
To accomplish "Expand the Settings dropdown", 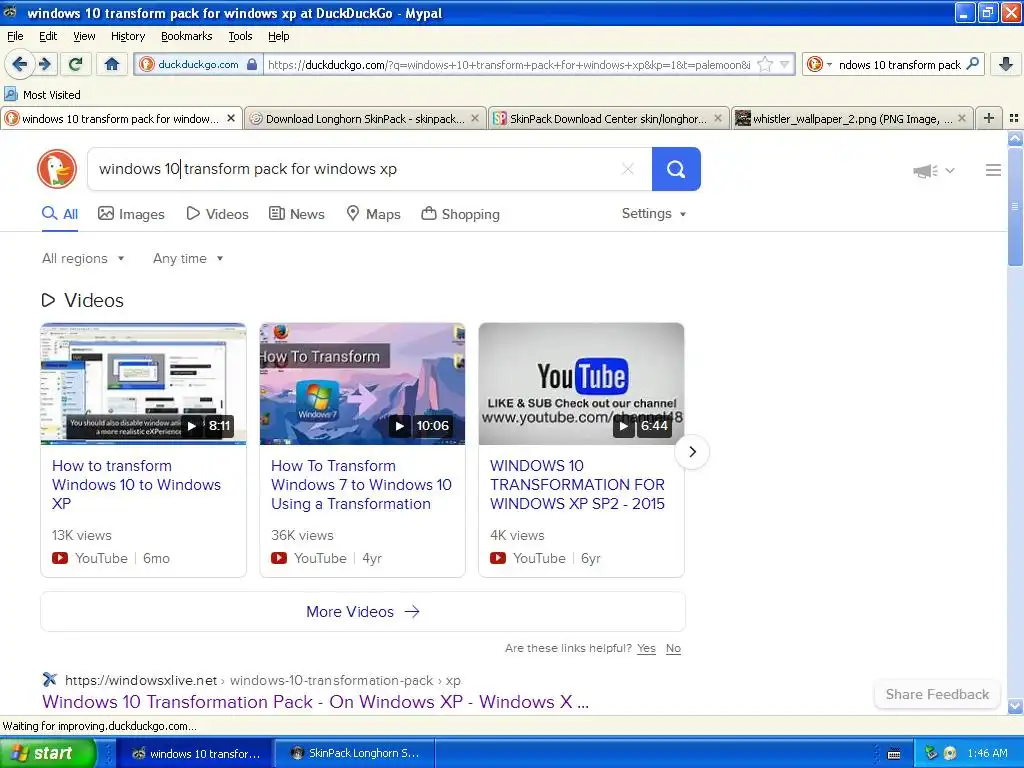I will (654, 214).
